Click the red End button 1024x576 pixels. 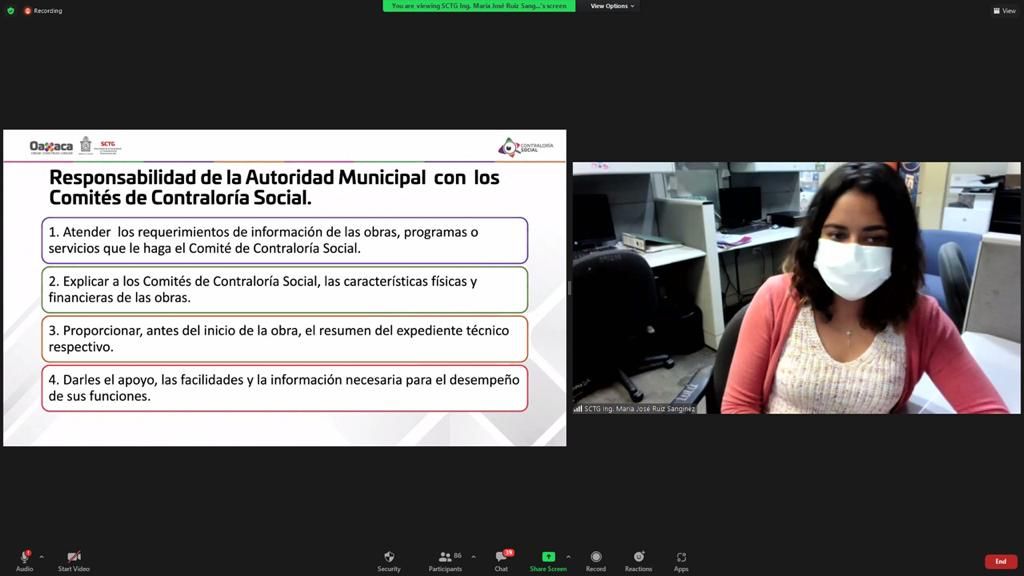pos(1001,561)
